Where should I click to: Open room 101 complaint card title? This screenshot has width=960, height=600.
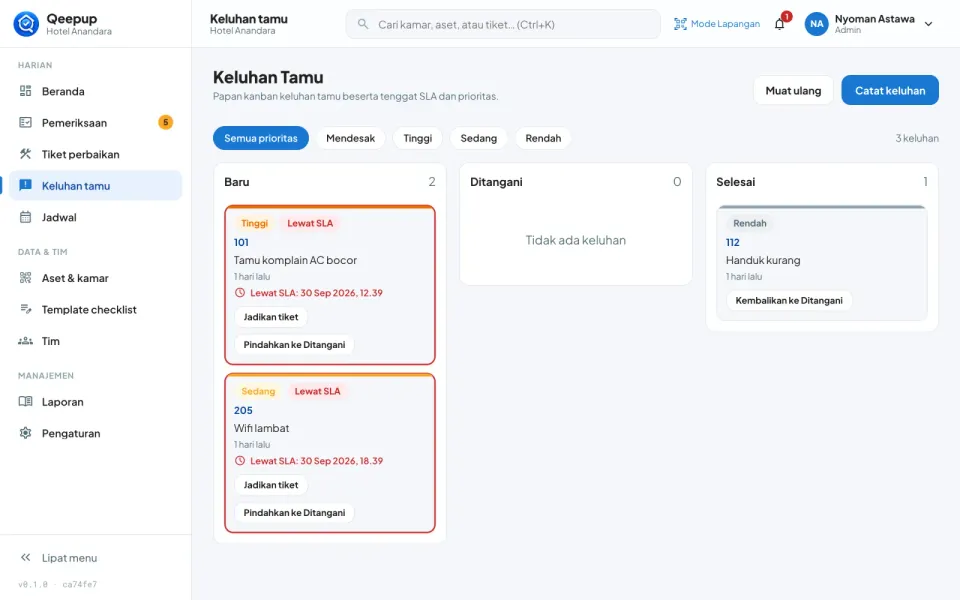(x=241, y=242)
